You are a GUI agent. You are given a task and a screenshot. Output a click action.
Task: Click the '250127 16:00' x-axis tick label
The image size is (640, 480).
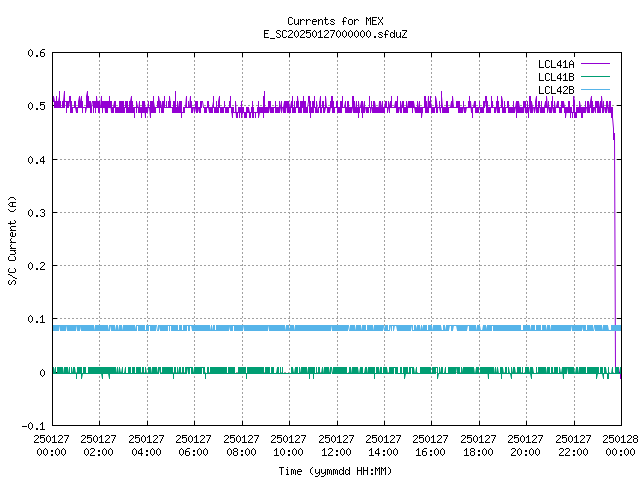[x=430, y=446]
